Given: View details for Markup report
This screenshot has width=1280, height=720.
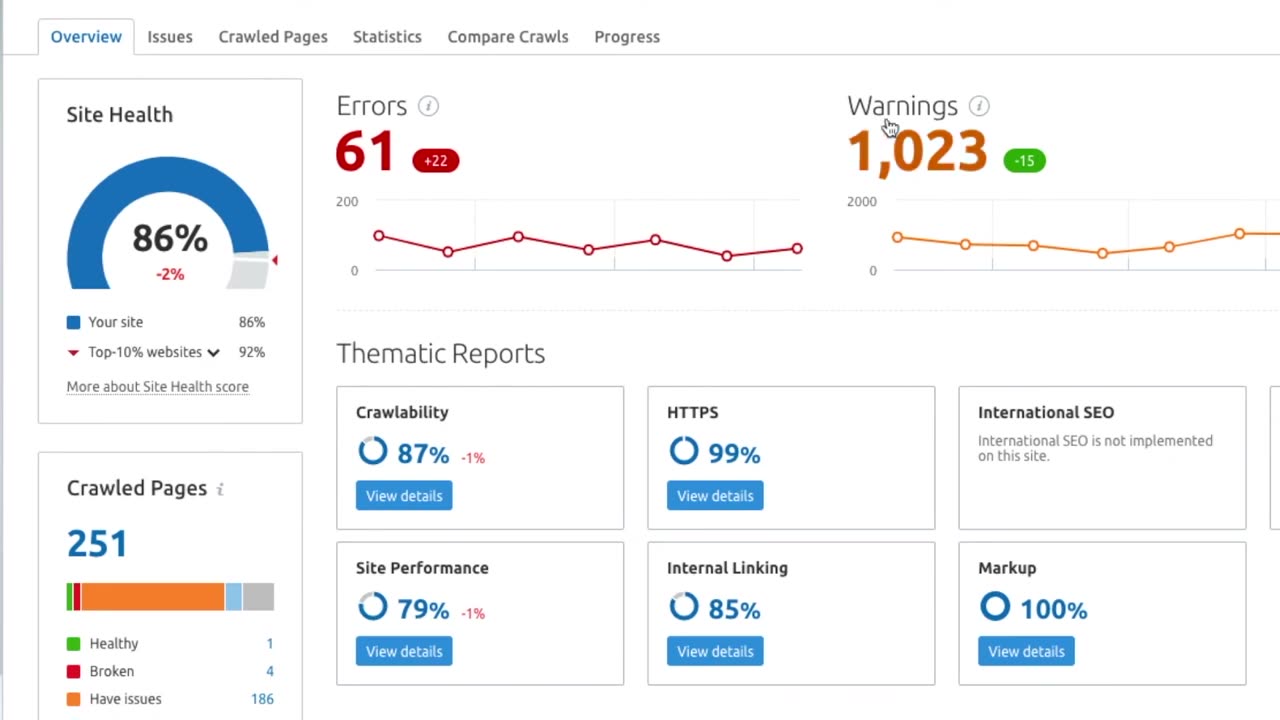Looking at the screenshot, I should point(1026,651).
